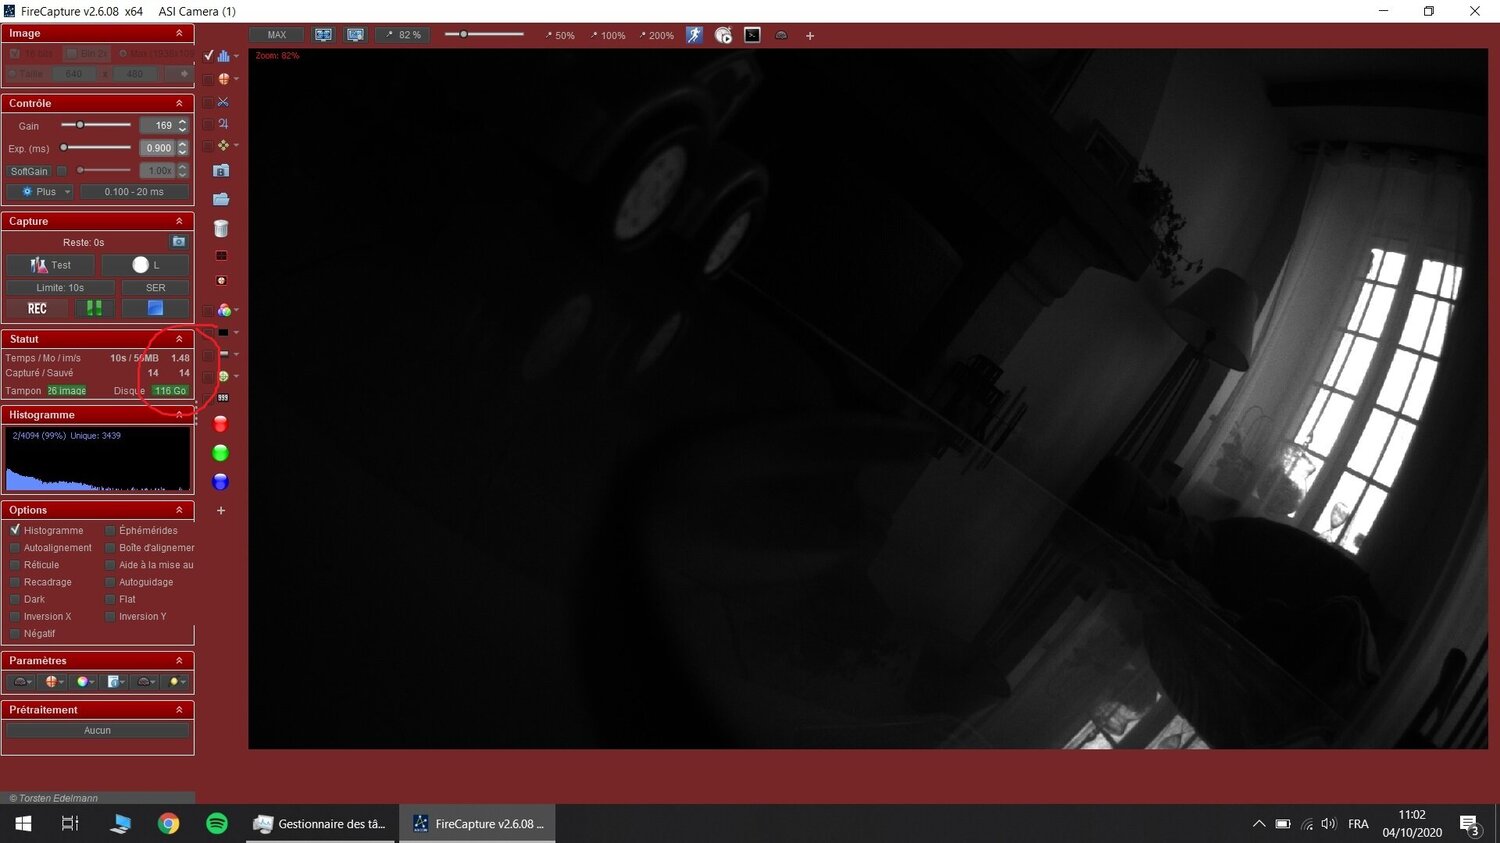Toggle the Négatif checkbox
Image resolution: width=1500 pixels, height=843 pixels.
click(15, 633)
